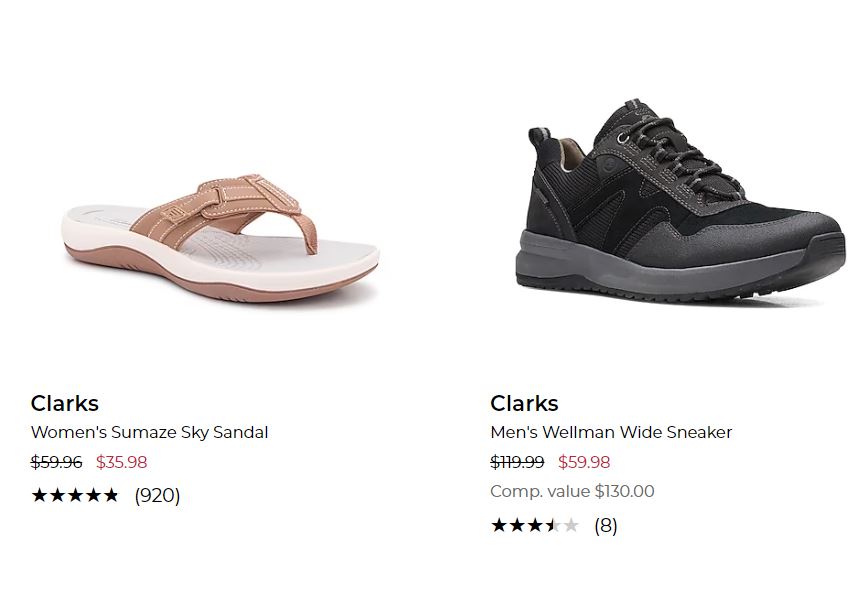
Task: Click the Comp. value $130.00 text
Action: click(x=572, y=491)
